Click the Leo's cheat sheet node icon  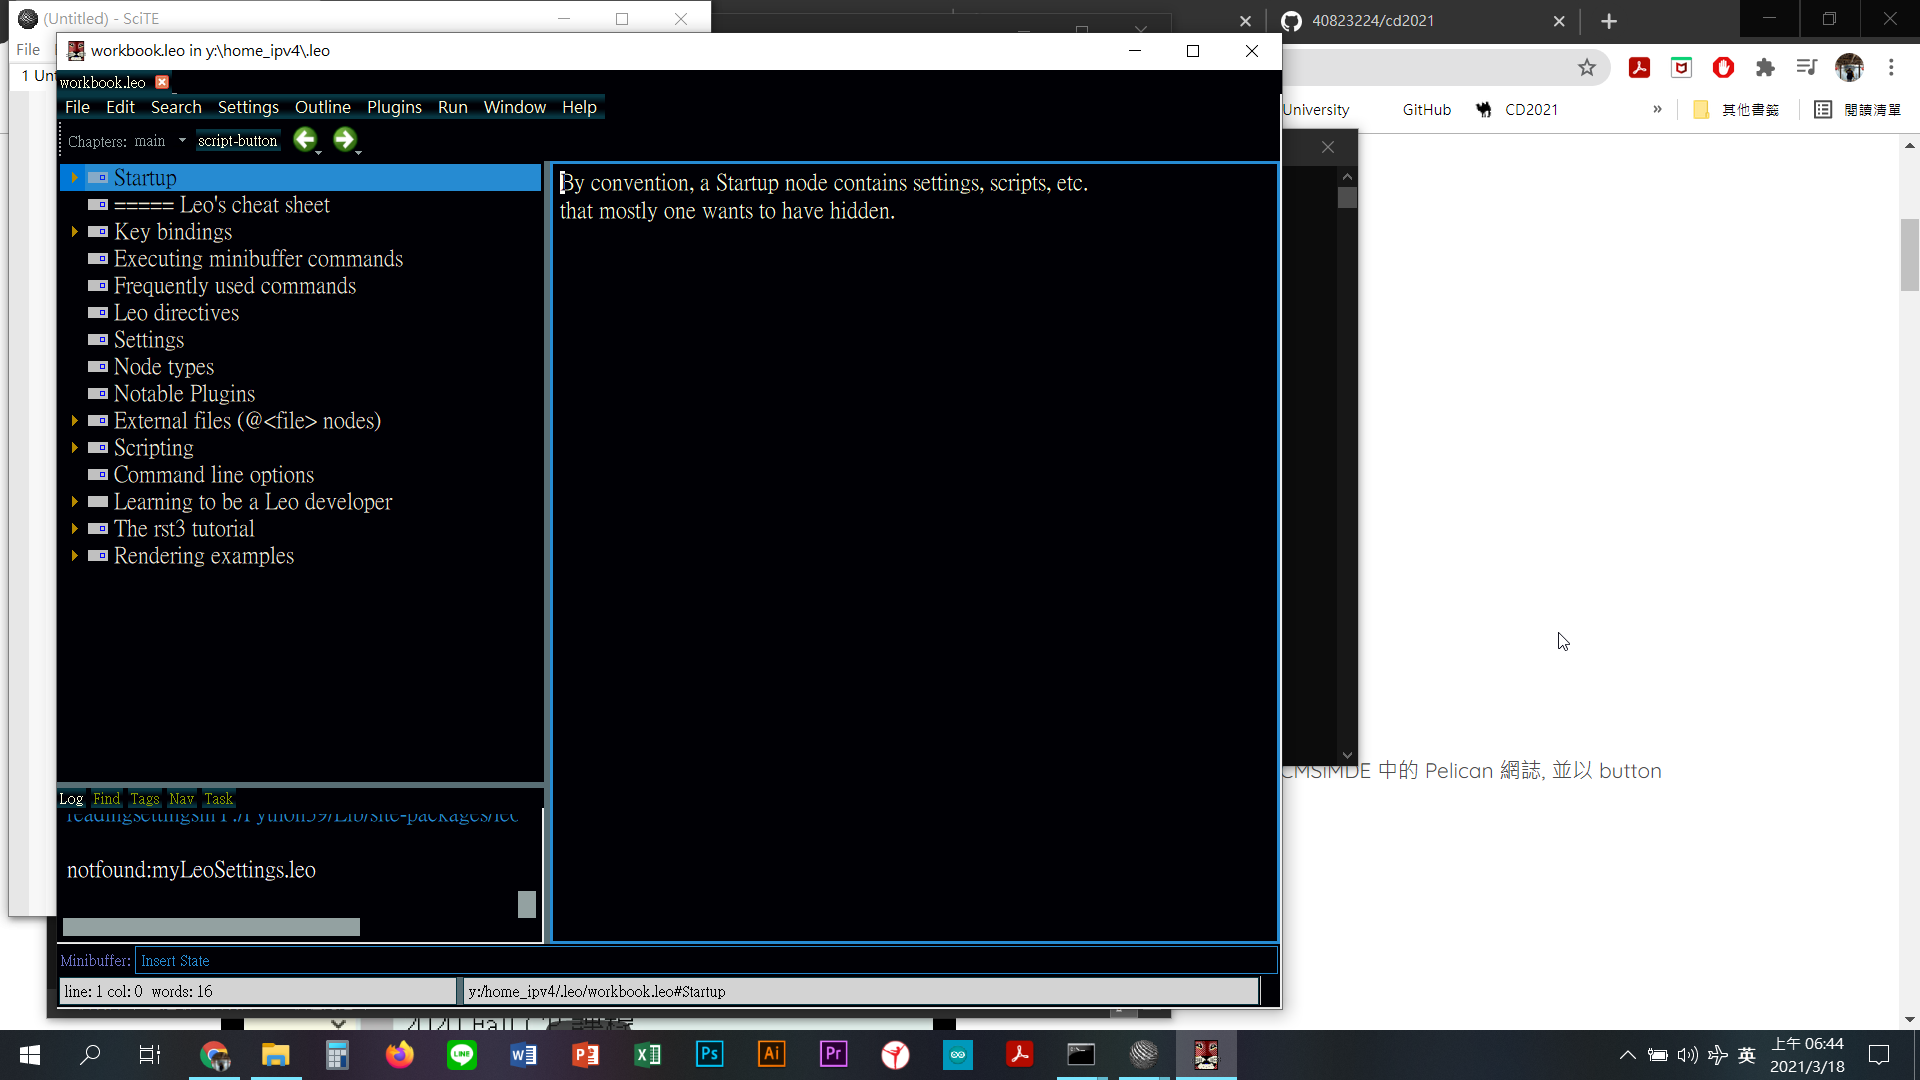pos(98,205)
